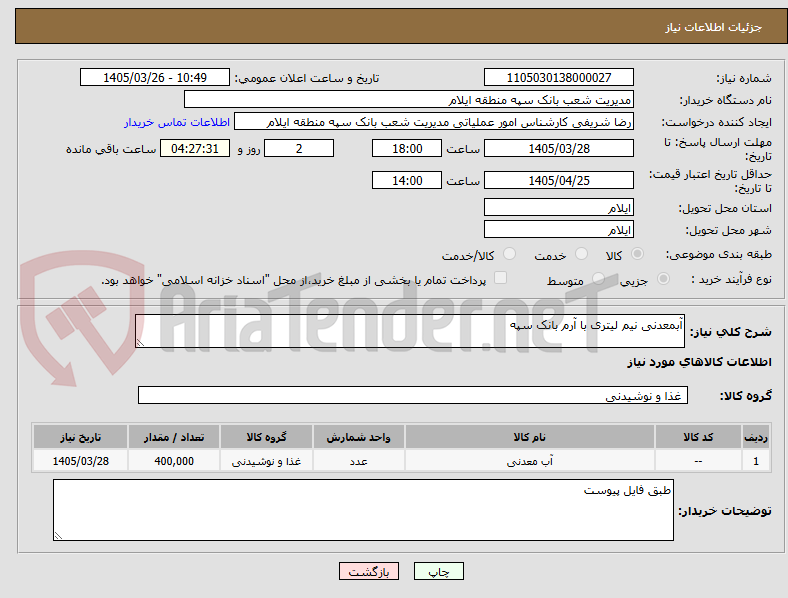The width and height of the screenshot is (788, 598).
Task: Click the buyer notes textarea resize handle
Action: 58,536
